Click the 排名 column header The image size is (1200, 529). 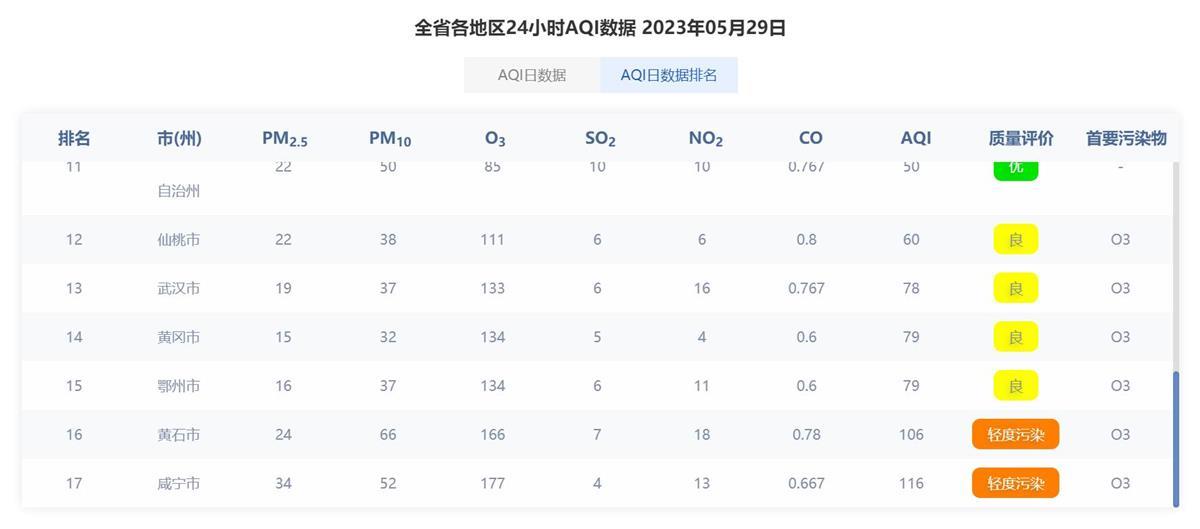click(x=74, y=138)
